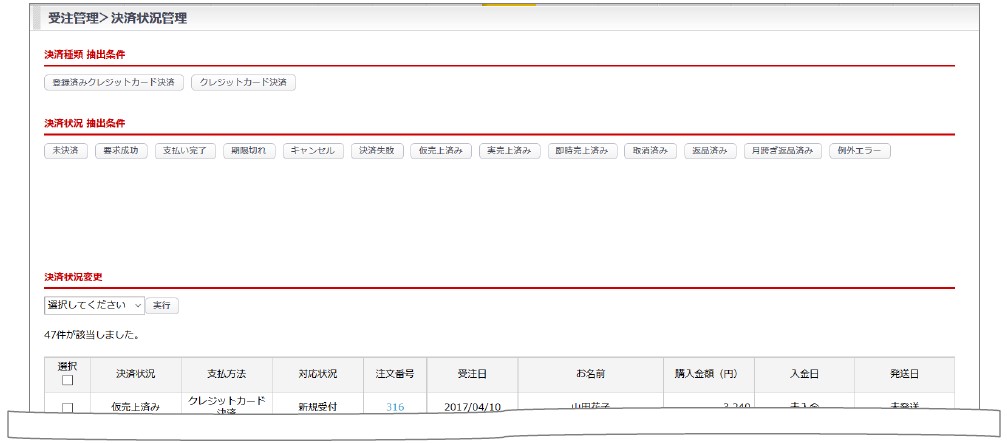Toggle the select-all checkbox in 選択 header
The image size is (1007, 443).
(x=67, y=380)
